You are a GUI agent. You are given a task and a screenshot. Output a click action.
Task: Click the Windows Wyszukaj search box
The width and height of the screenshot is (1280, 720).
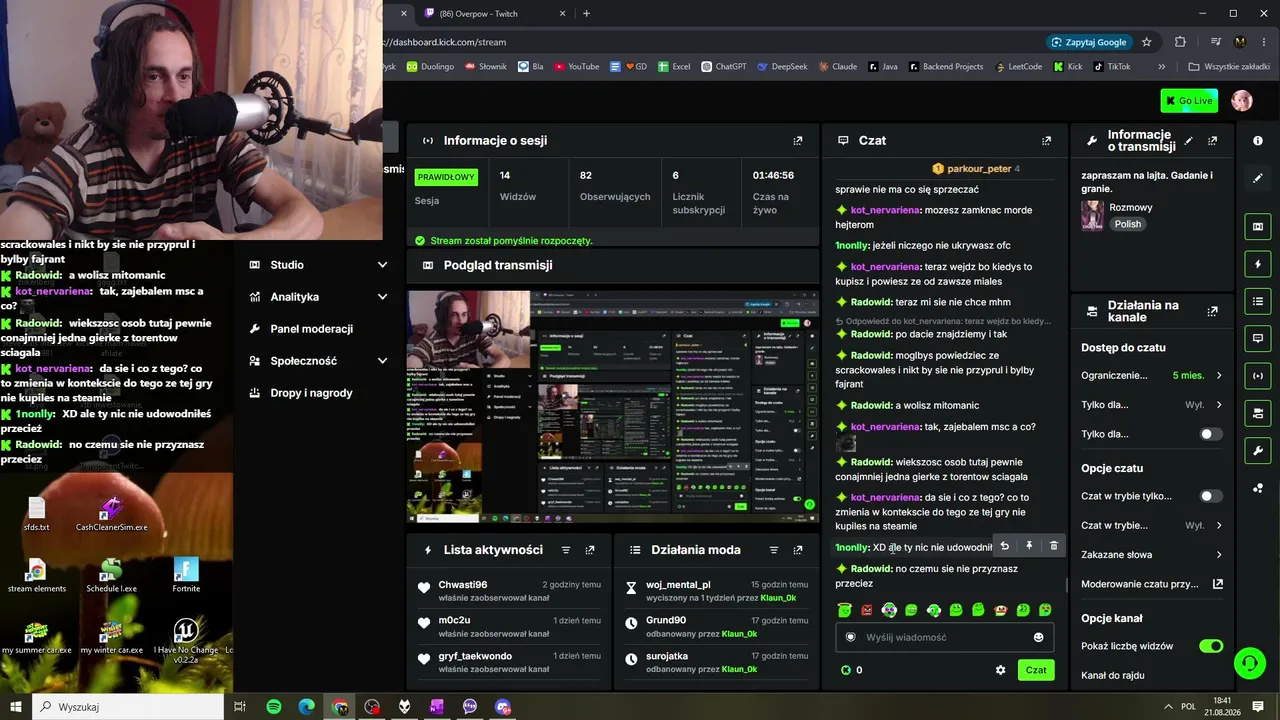click(x=130, y=707)
